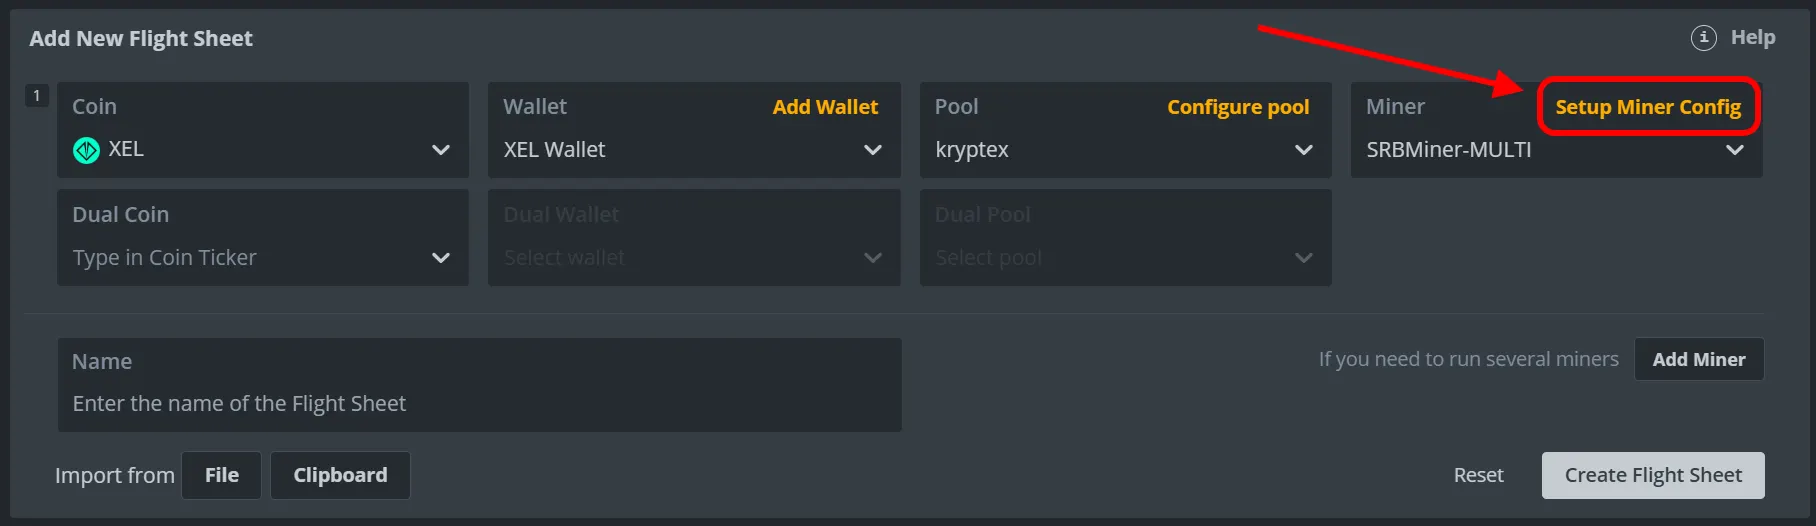Click the Help text link
1816x526 pixels.
tap(1752, 38)
